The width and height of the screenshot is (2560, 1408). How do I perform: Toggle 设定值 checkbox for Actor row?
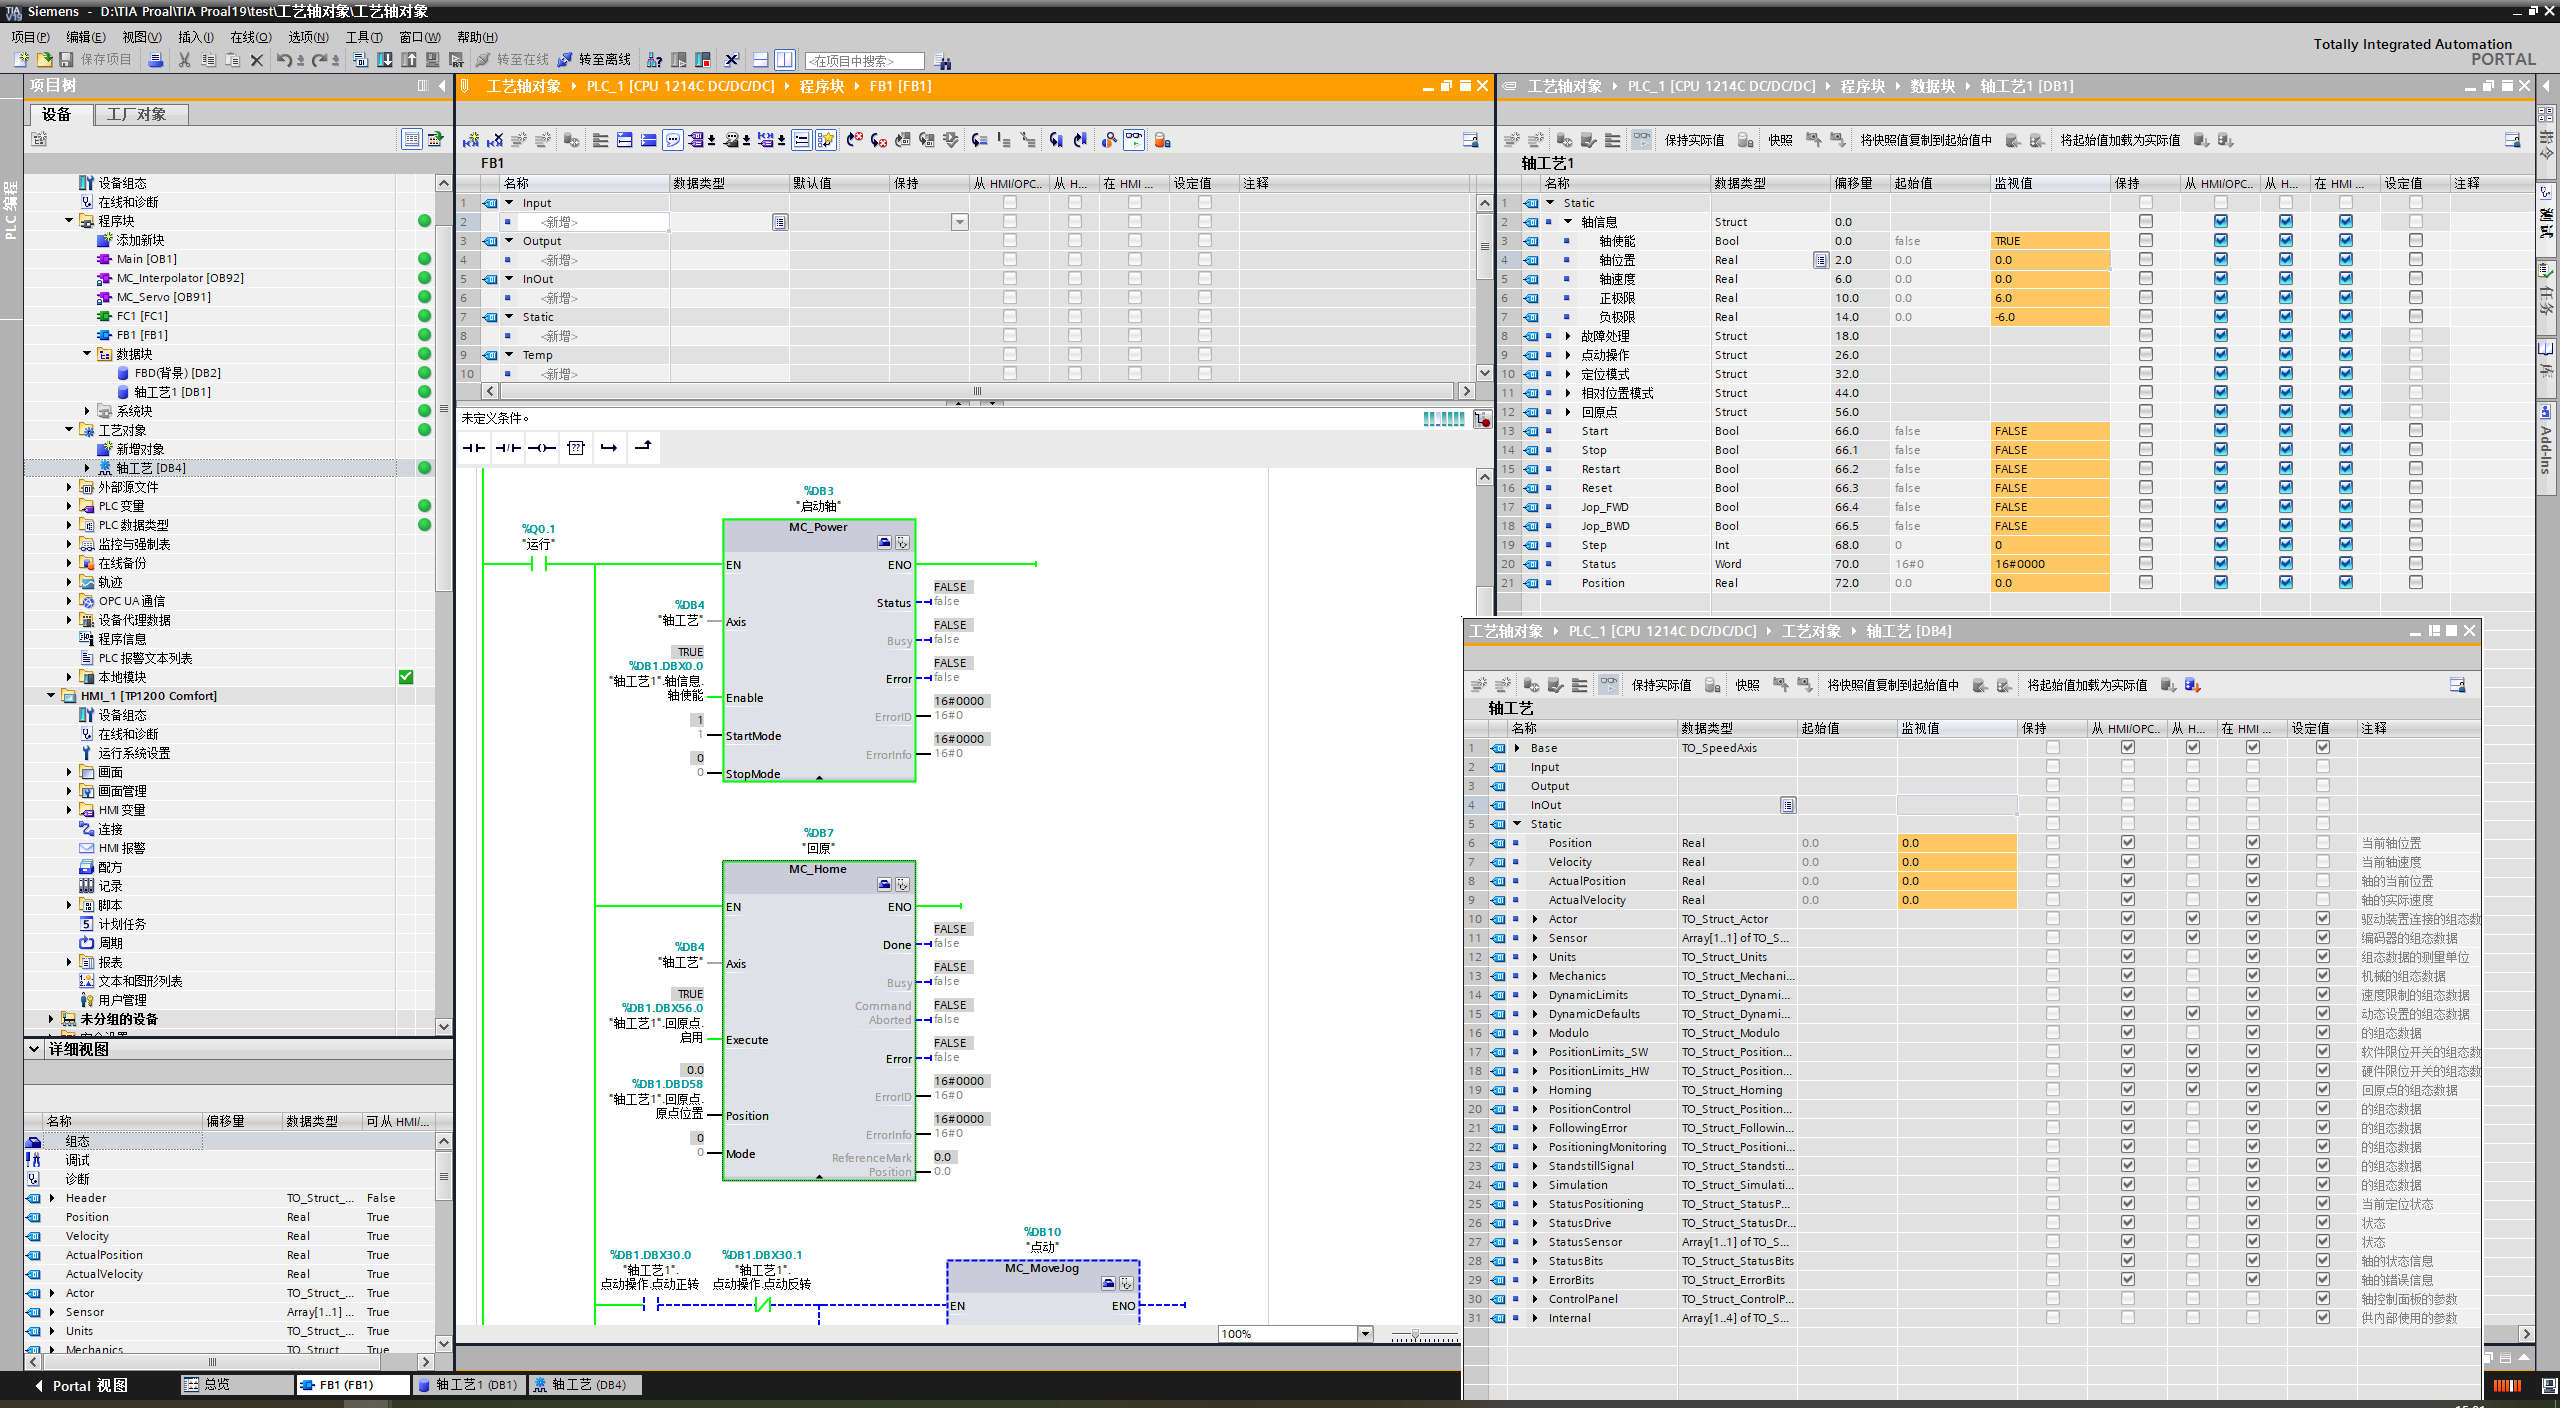coord(2322,919)
